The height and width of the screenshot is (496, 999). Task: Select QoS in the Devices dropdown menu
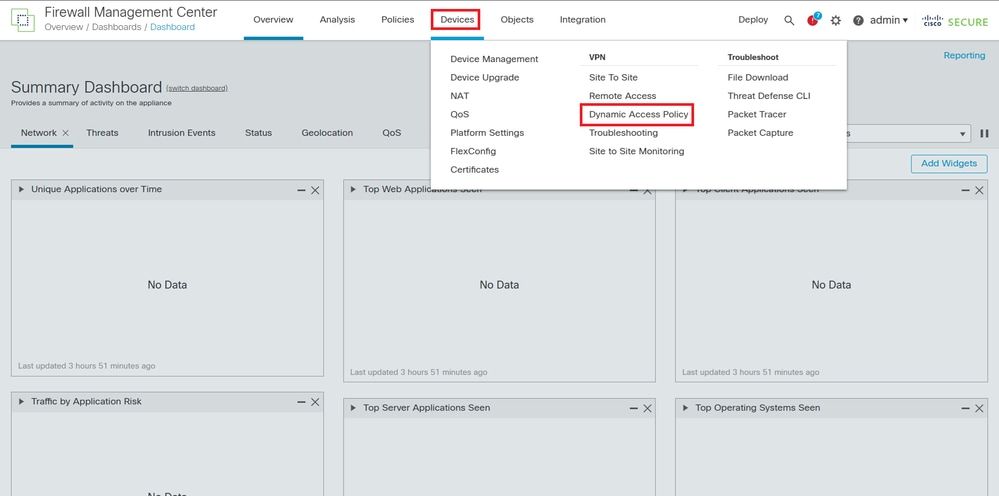click(x=459, y=115)
